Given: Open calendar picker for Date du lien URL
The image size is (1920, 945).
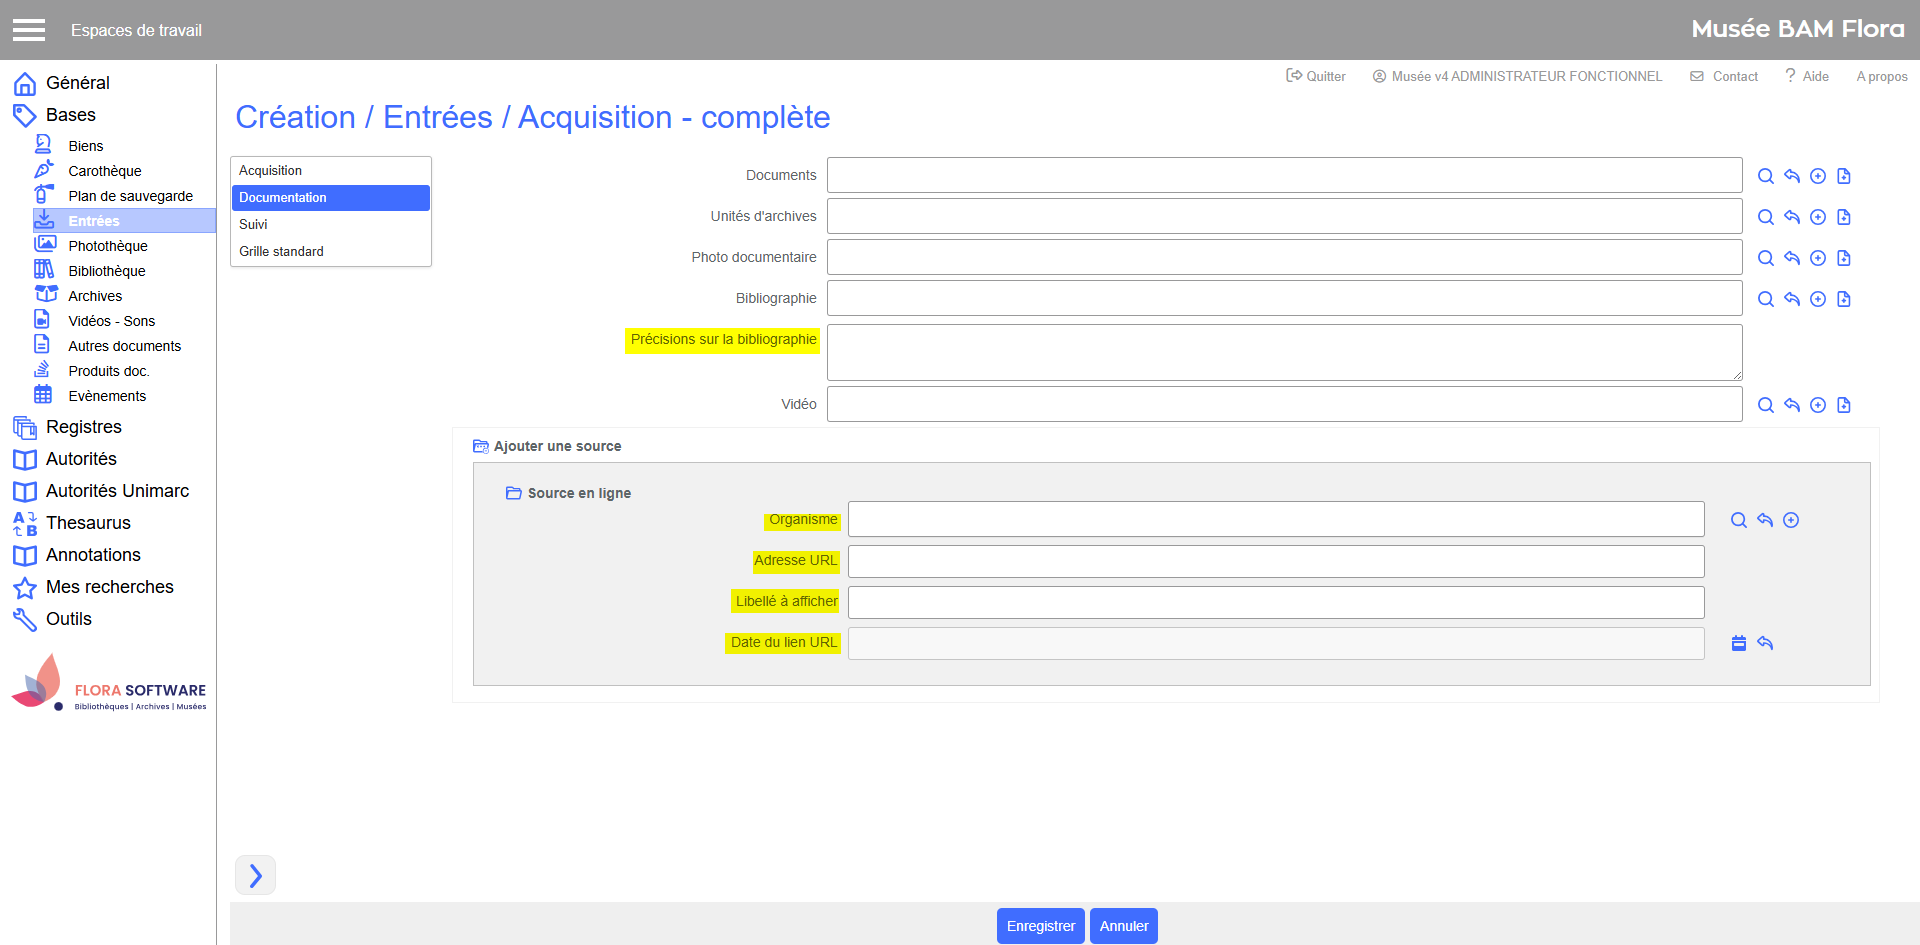Looking at the screenshot, I should 1738,643.
